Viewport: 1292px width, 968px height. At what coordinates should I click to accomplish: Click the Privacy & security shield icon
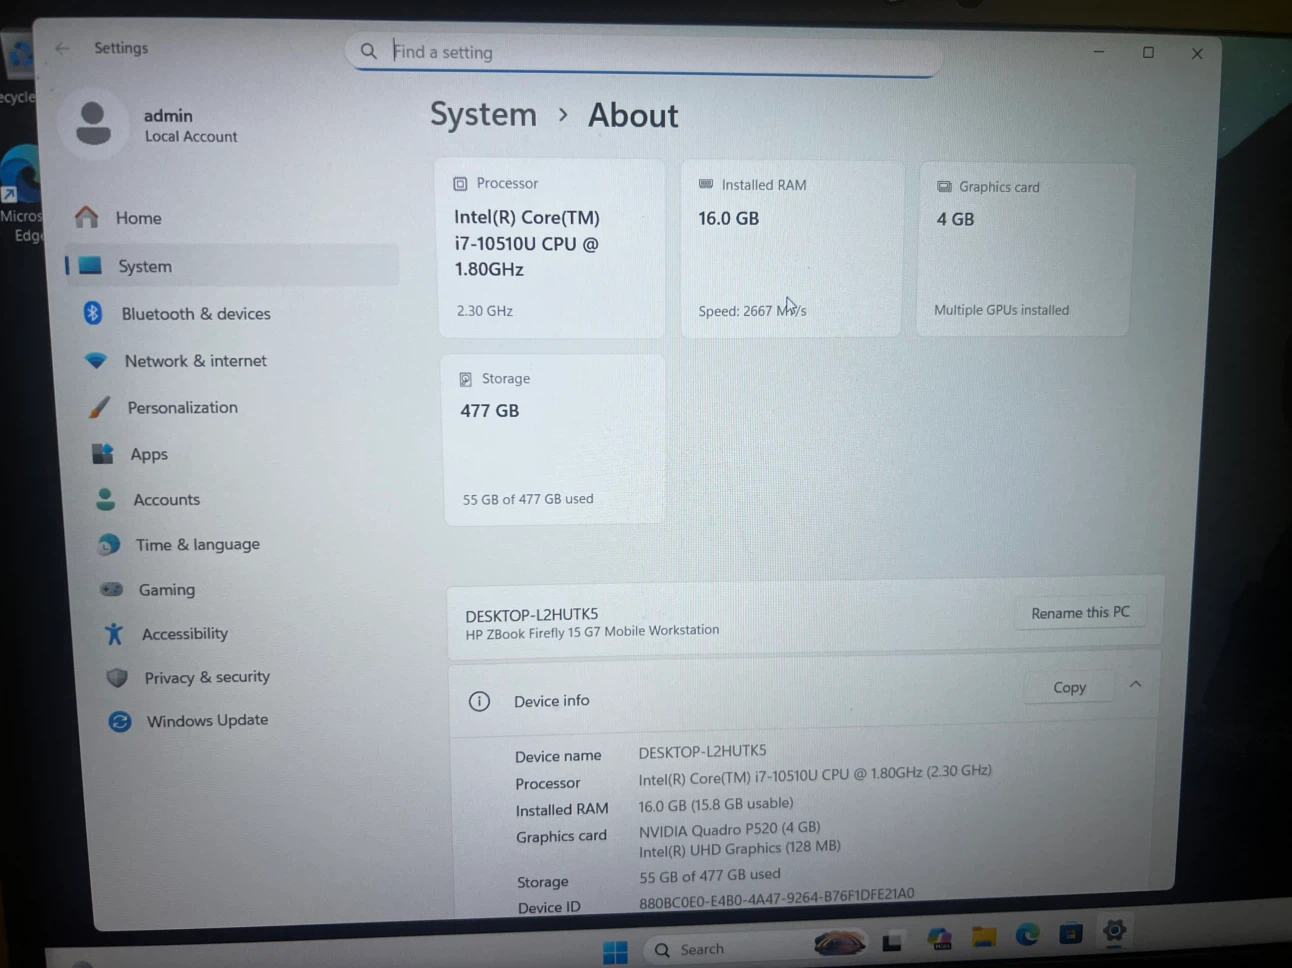point(117,677)
